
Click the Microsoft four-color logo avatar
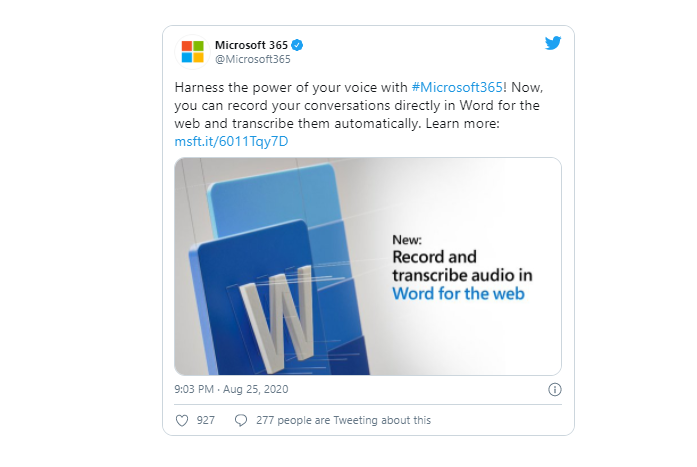coord(192,50)
